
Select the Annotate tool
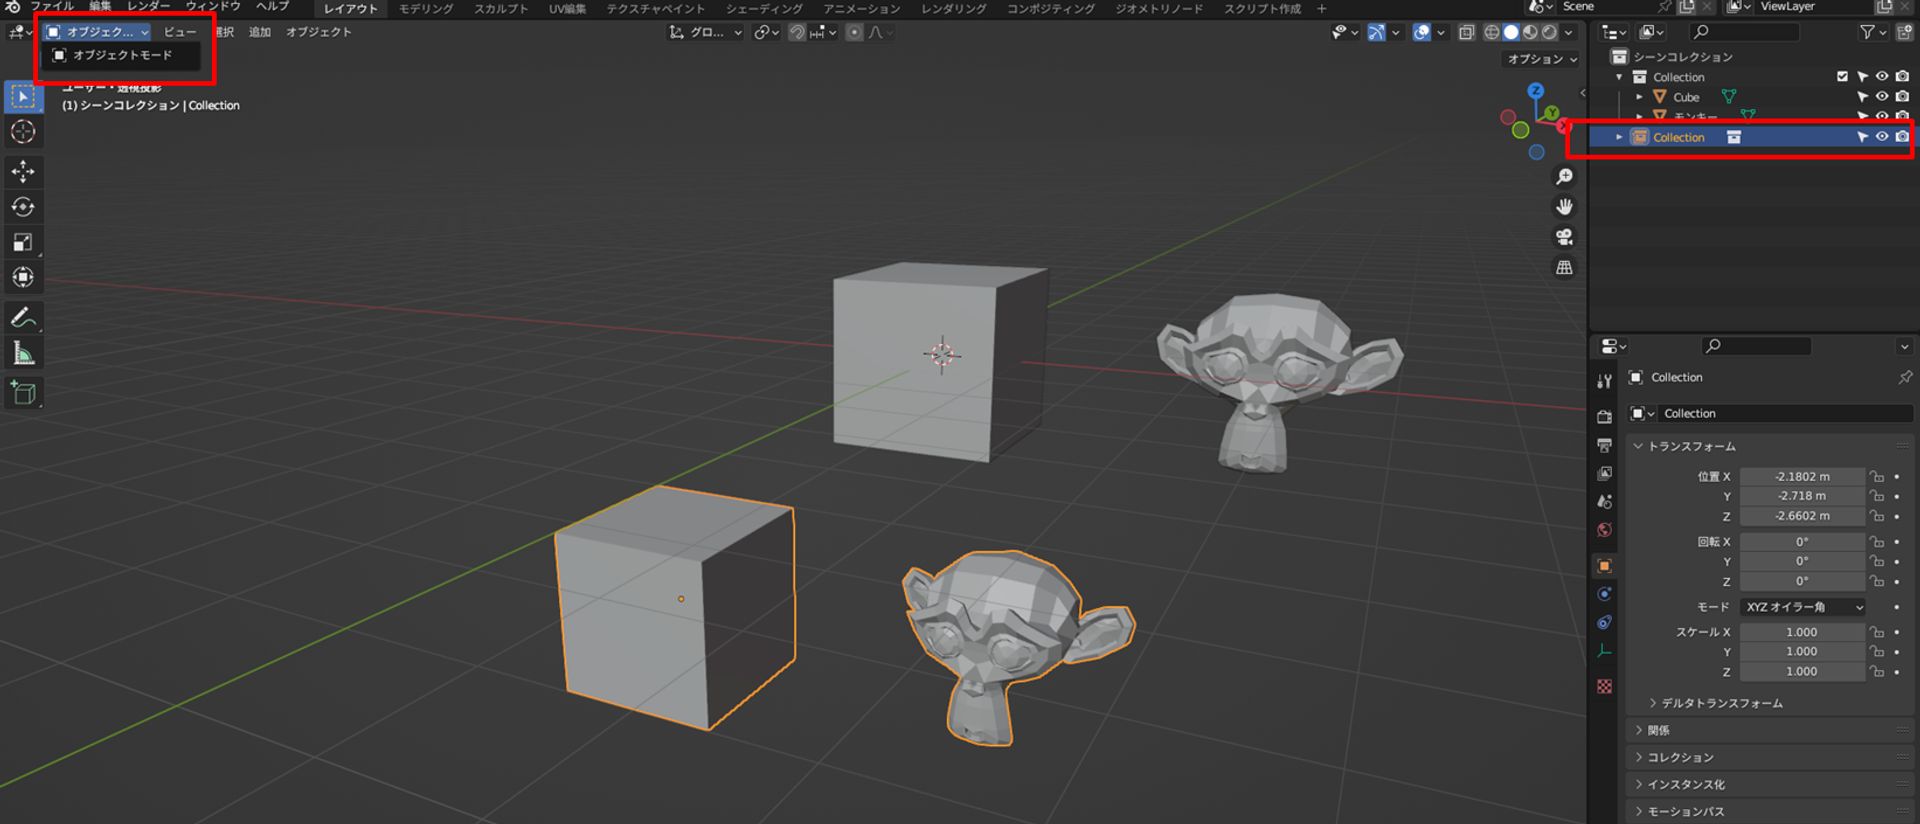point(23,318)
